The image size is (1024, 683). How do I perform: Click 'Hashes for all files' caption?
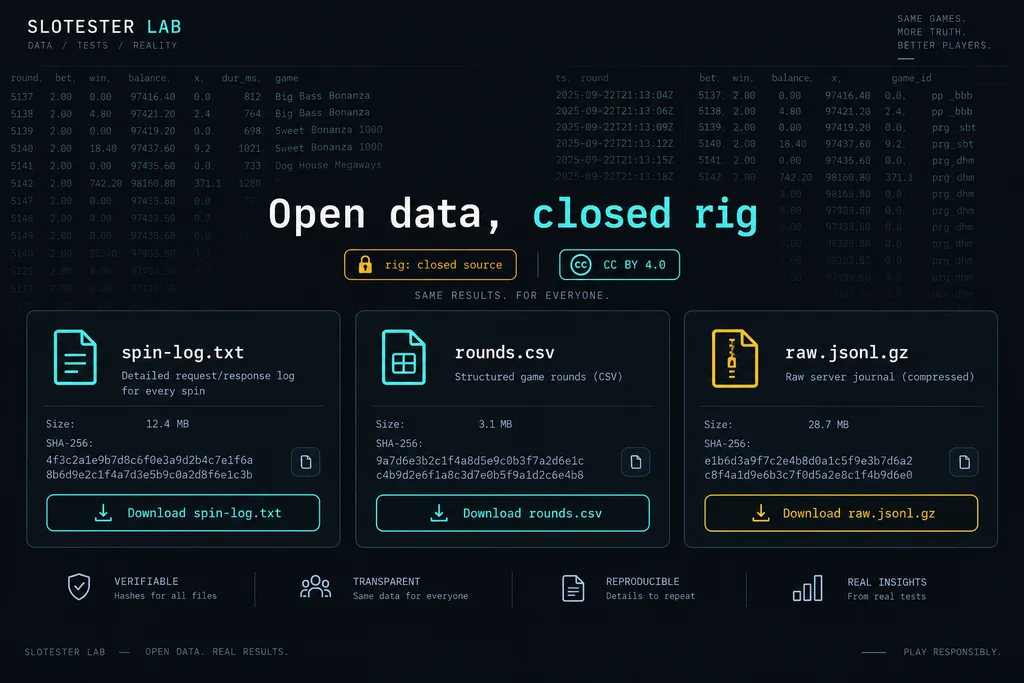(x=165, y=596)
